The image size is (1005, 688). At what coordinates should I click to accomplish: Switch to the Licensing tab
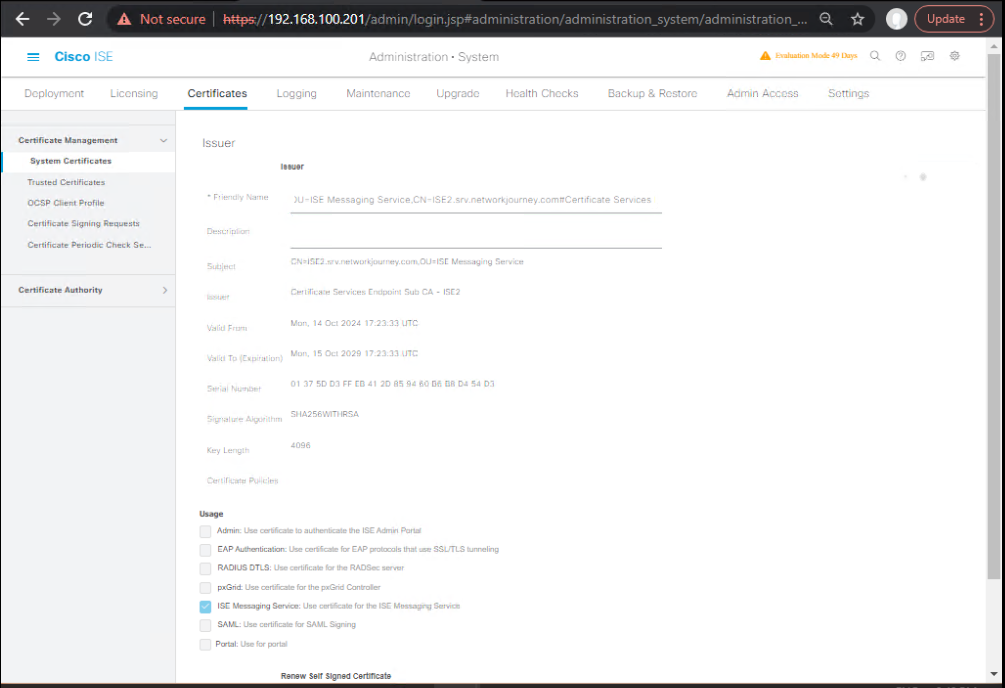(x=134, y=94)
